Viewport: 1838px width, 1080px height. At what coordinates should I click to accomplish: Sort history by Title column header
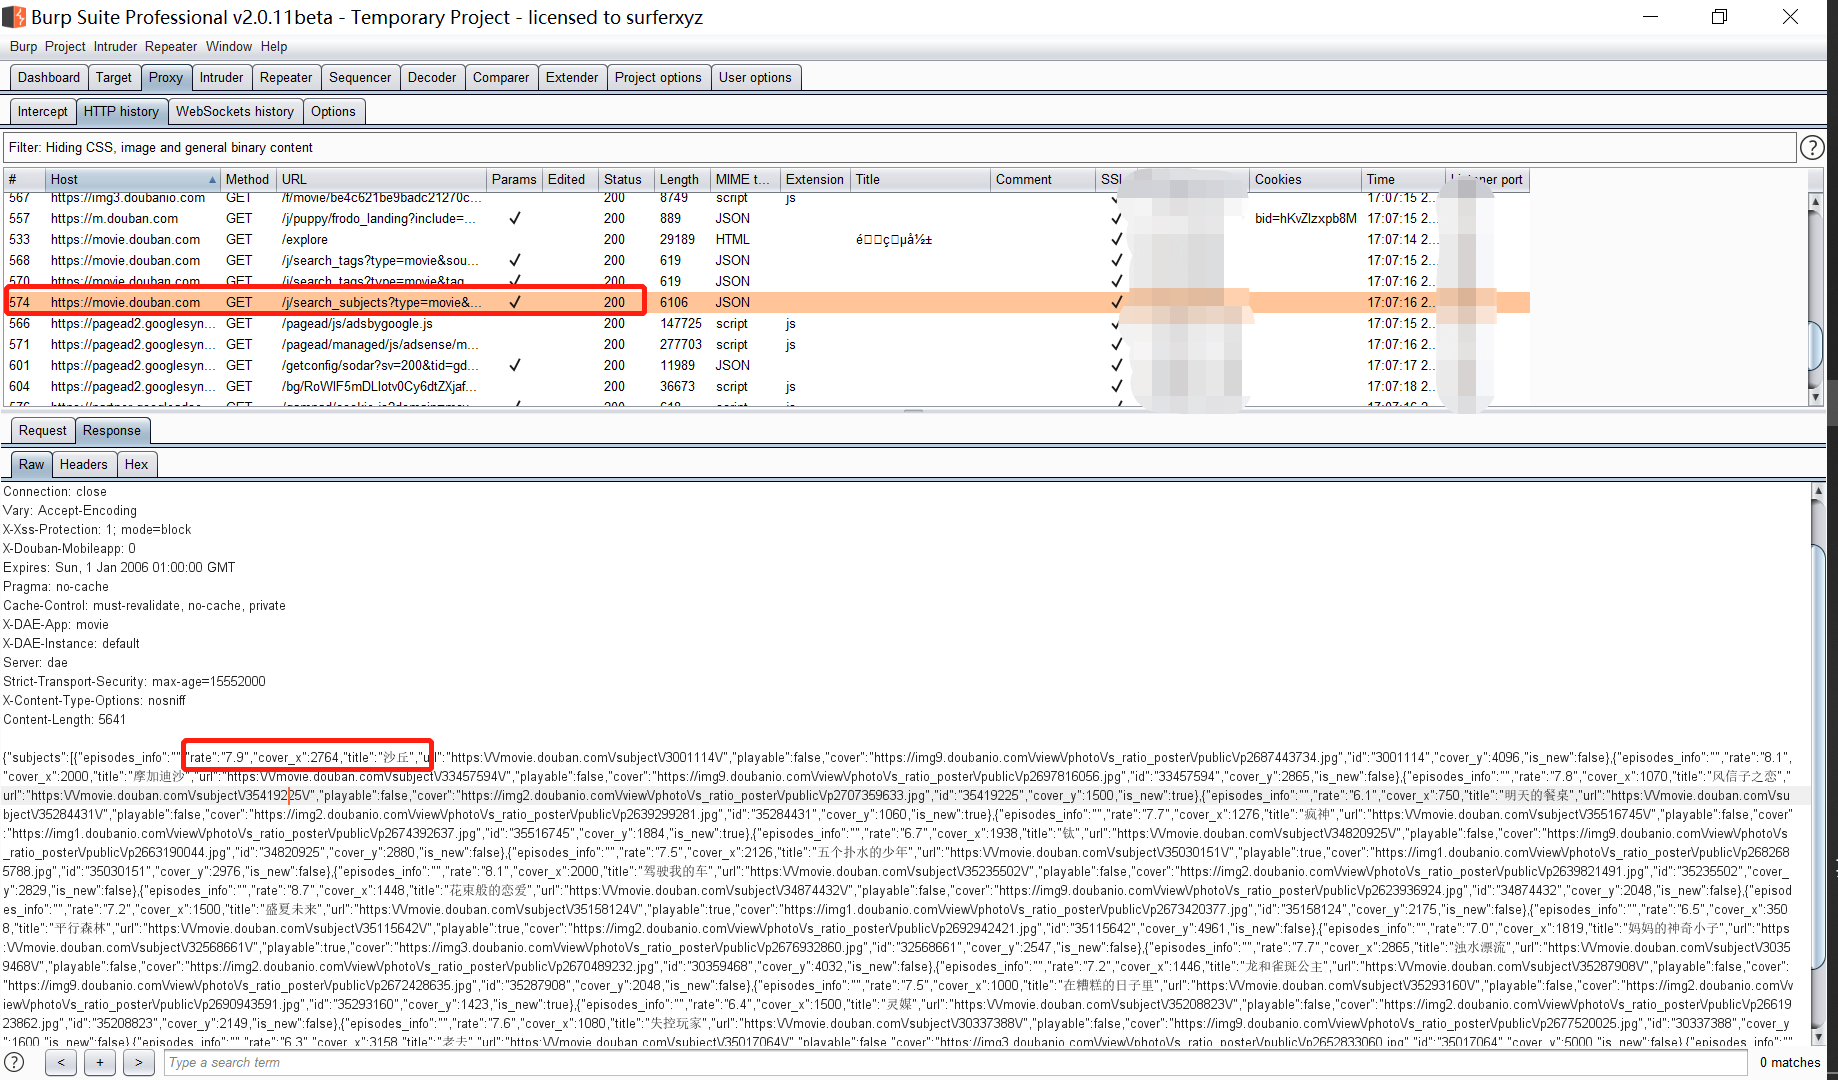click(x=920, y=180)
